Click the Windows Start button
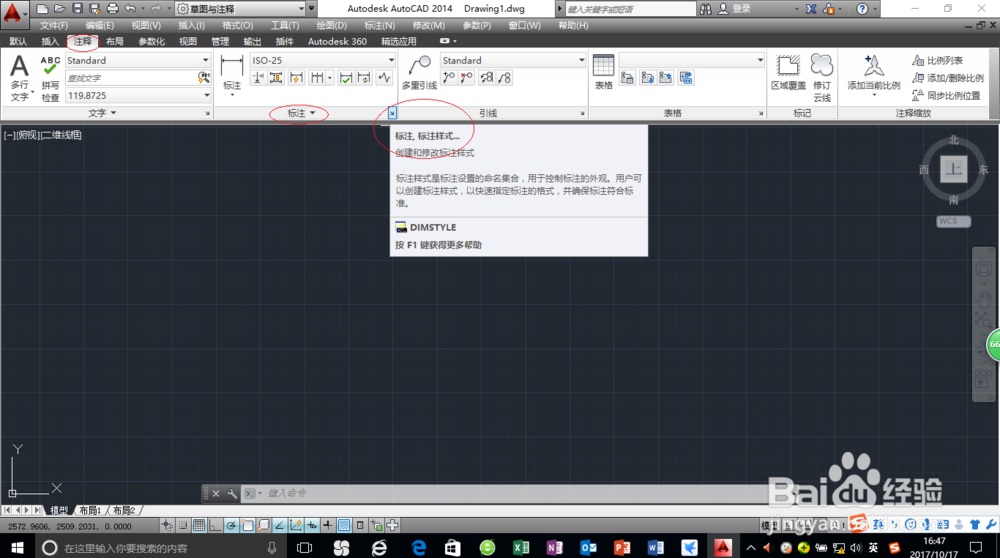 [17, 548]
